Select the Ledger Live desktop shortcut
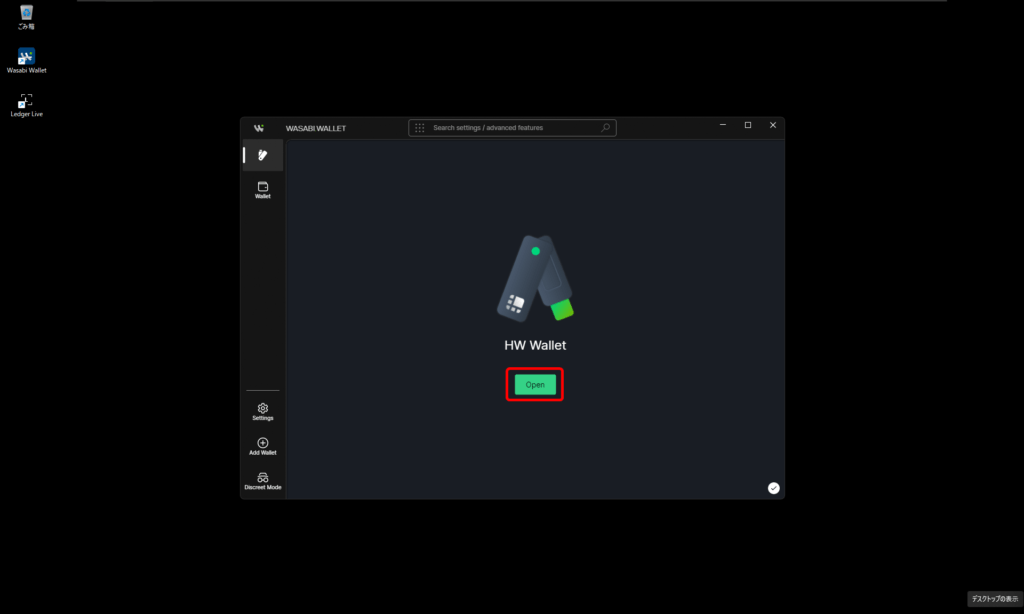 pyautogui.click(x=26, y=105)
